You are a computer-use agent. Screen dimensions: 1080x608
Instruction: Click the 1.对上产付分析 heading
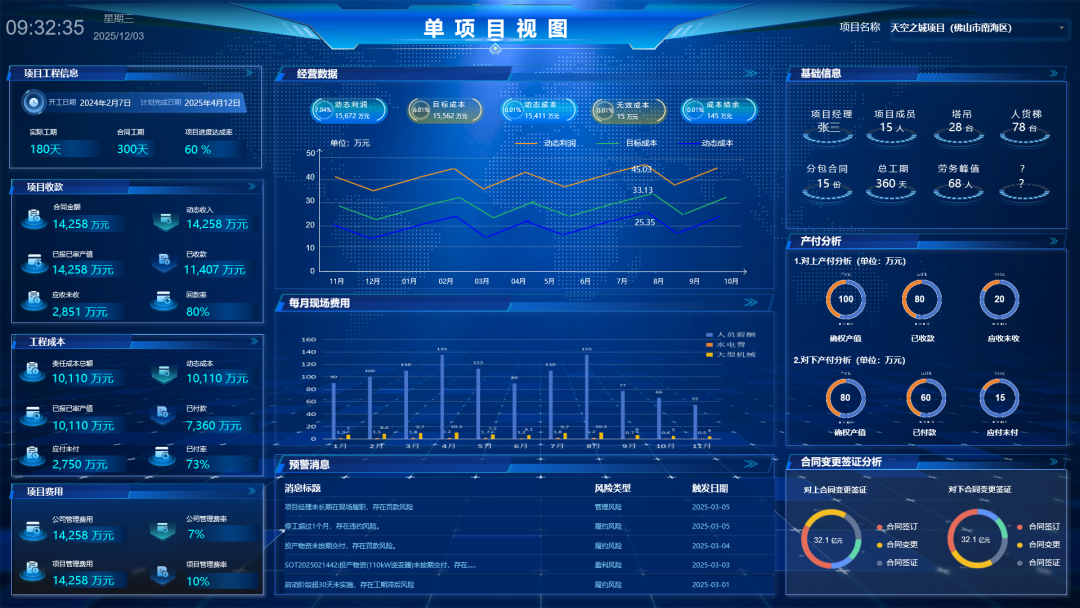[x=849, y=261]
